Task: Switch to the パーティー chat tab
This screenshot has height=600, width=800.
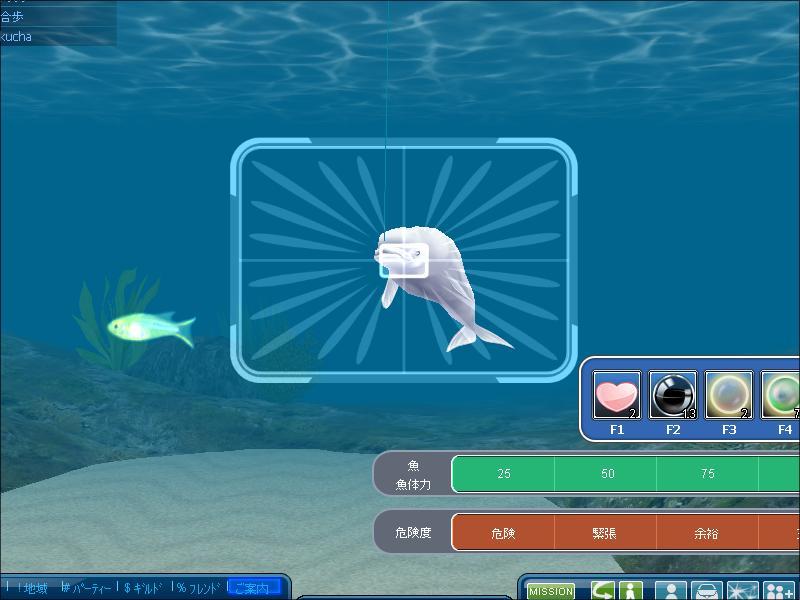Action: click(88, 588)
